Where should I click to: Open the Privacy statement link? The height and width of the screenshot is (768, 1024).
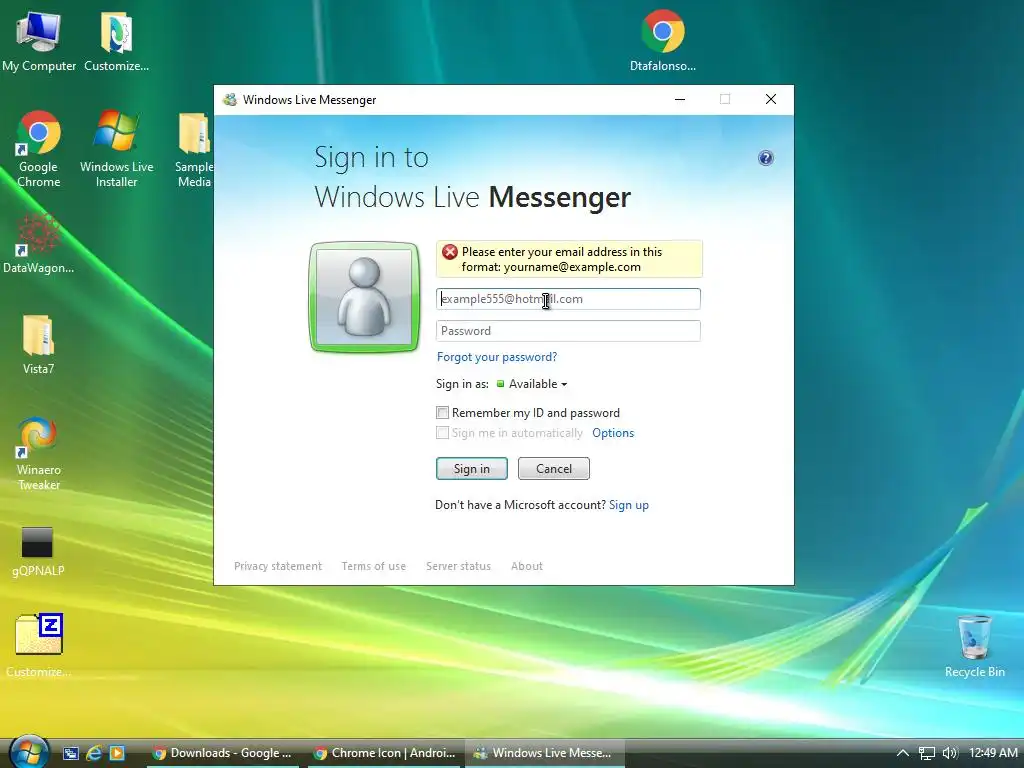pos(278,566)
